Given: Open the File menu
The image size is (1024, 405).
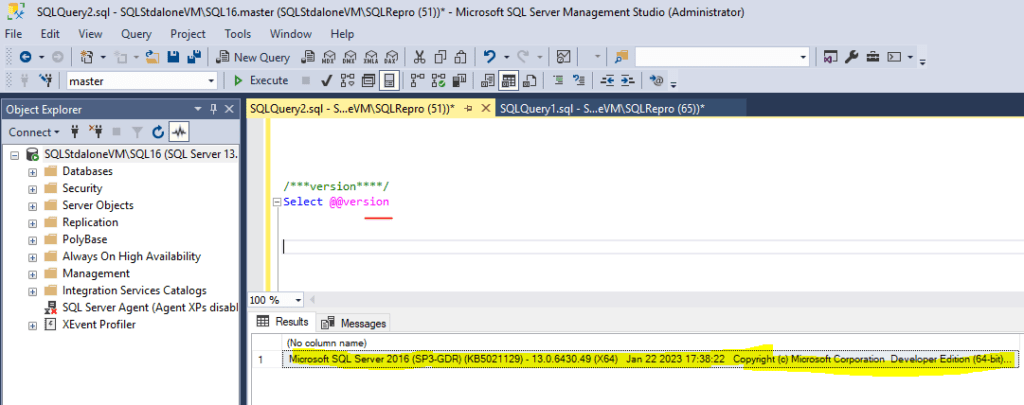Looking at the screenshot, I should 13,34.
